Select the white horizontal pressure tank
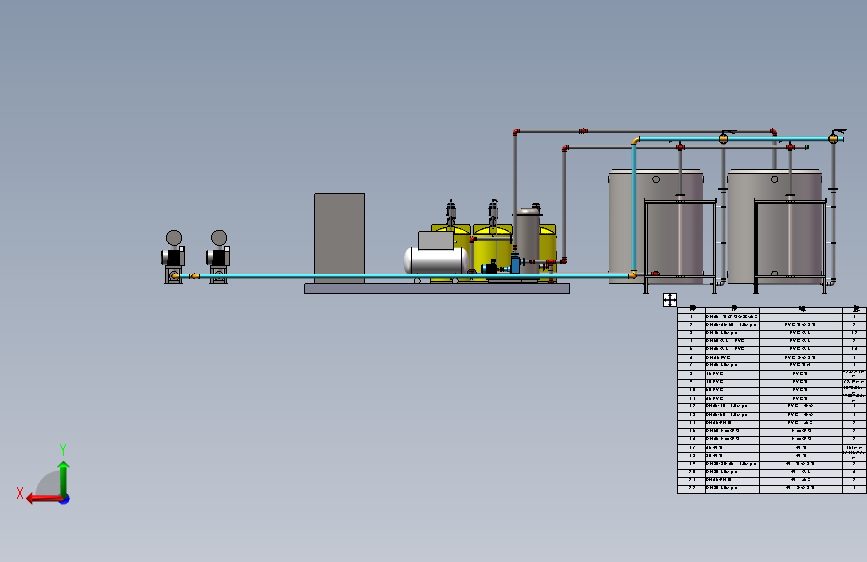867x562 pixels. pos(436,261)
